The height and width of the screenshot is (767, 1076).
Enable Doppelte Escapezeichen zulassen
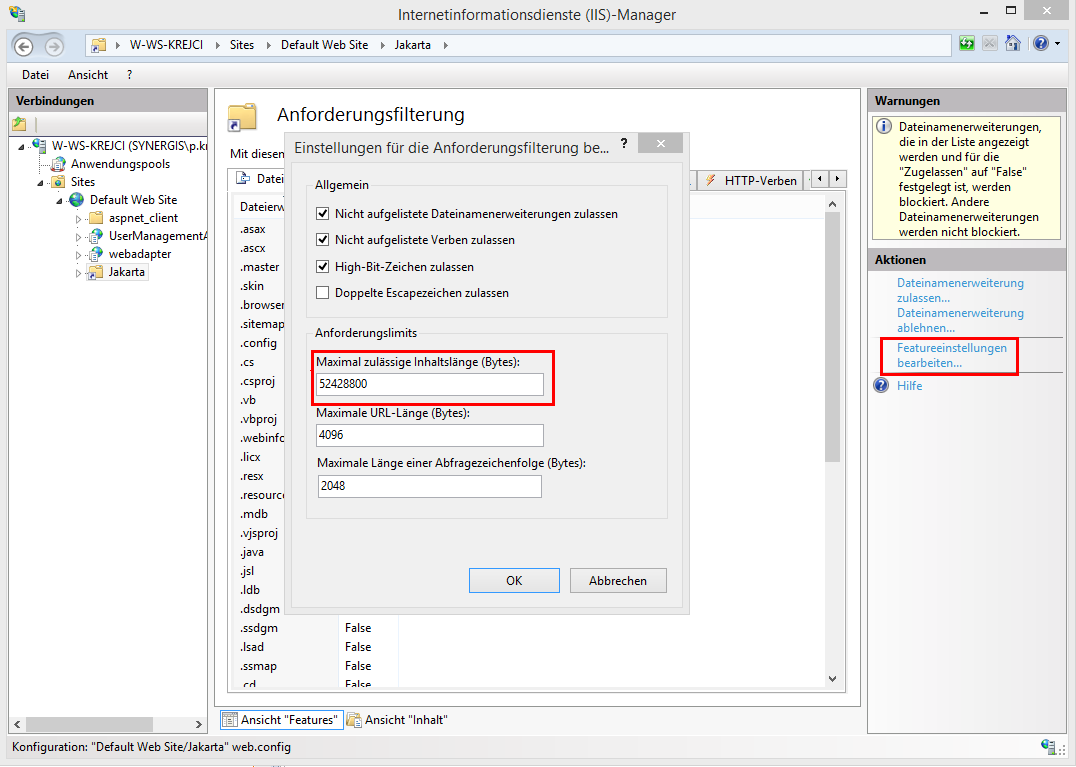(323, 293)
